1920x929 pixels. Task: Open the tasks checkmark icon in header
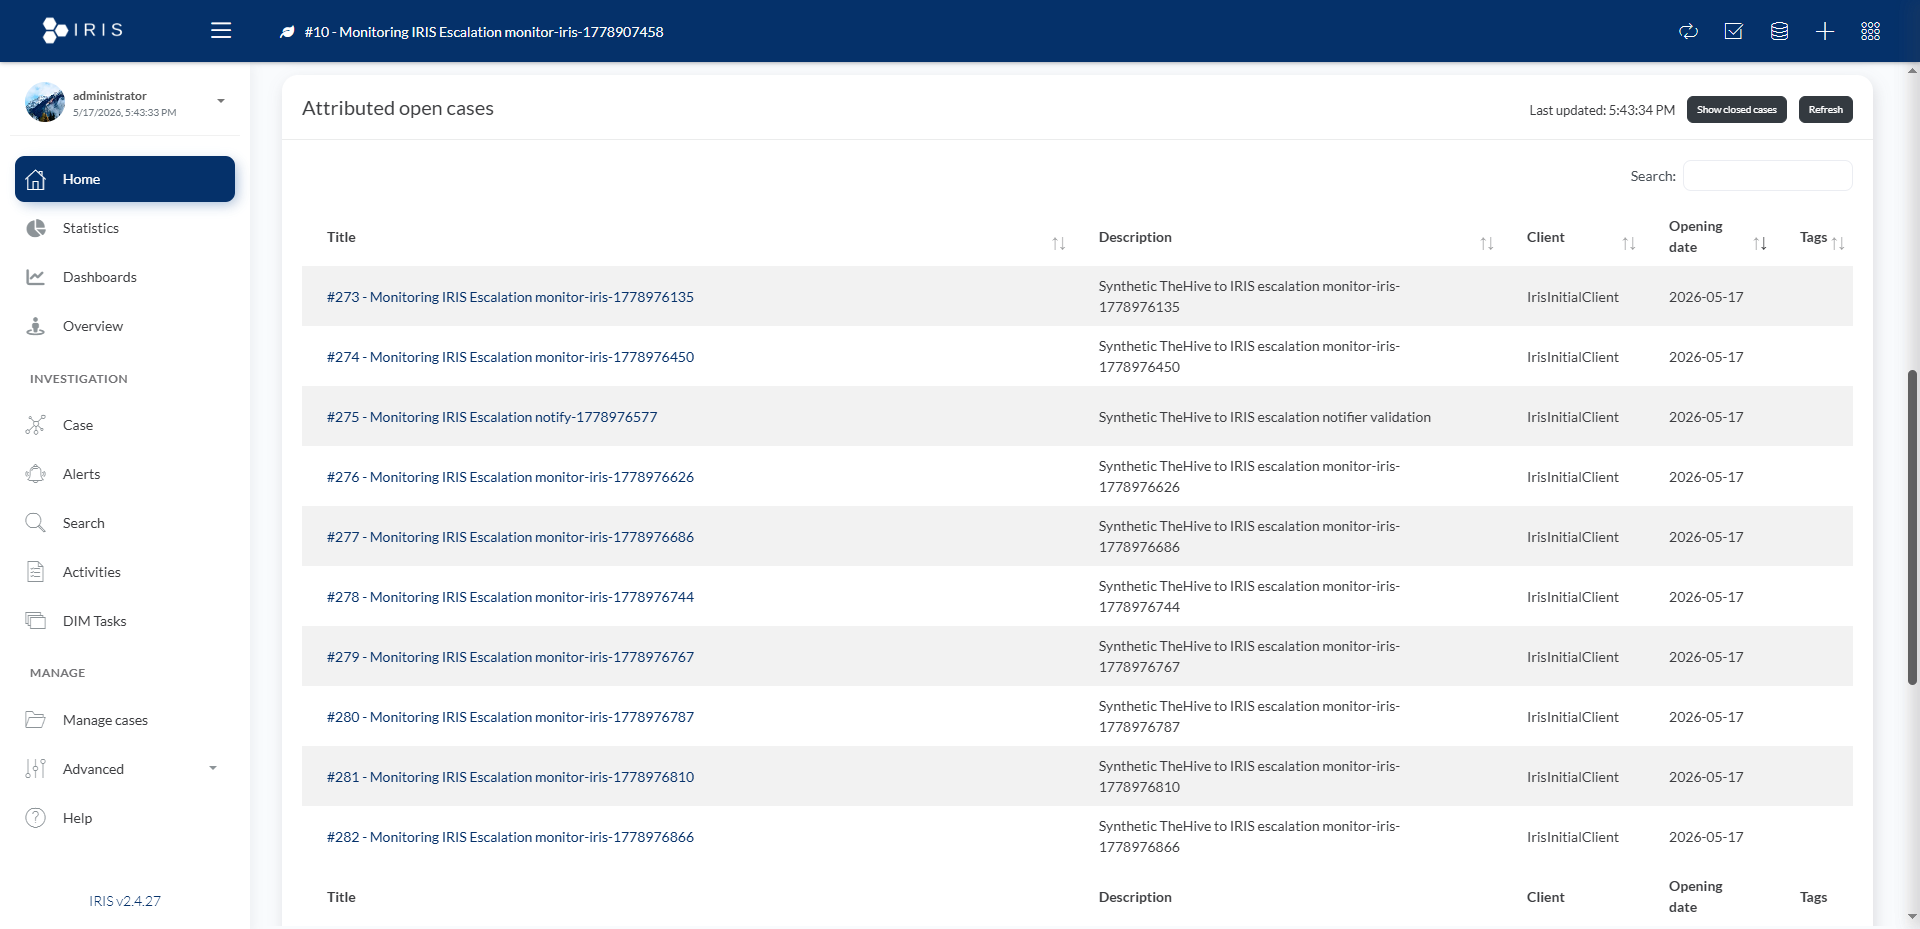tap(1734, 31)
